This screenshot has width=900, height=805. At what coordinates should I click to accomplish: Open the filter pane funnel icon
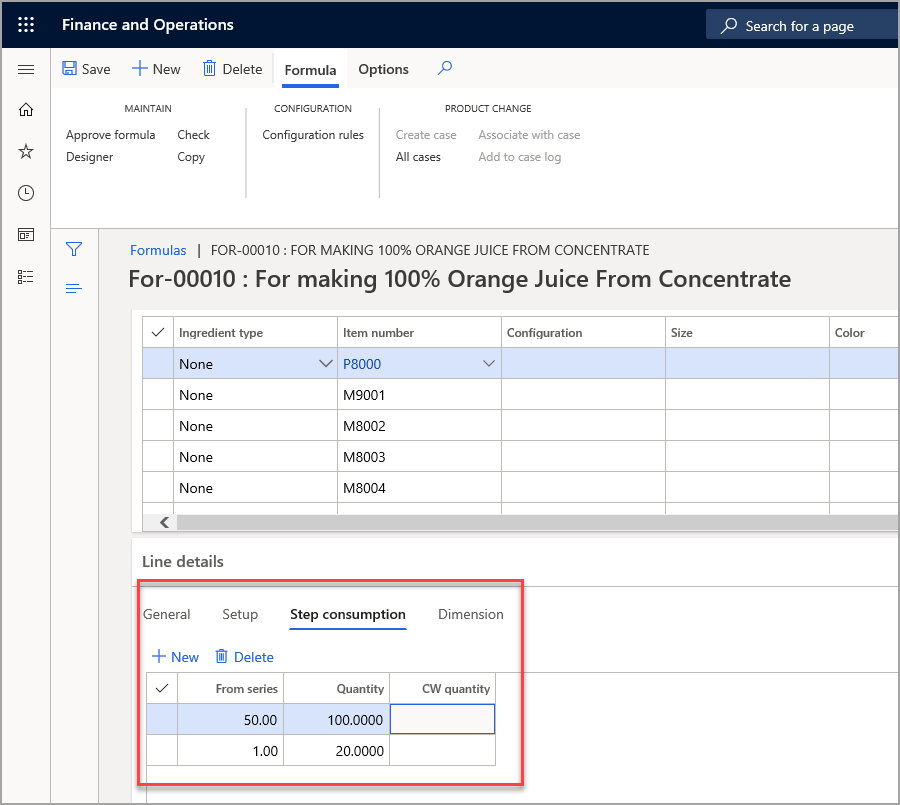click(x=74, y=249)
